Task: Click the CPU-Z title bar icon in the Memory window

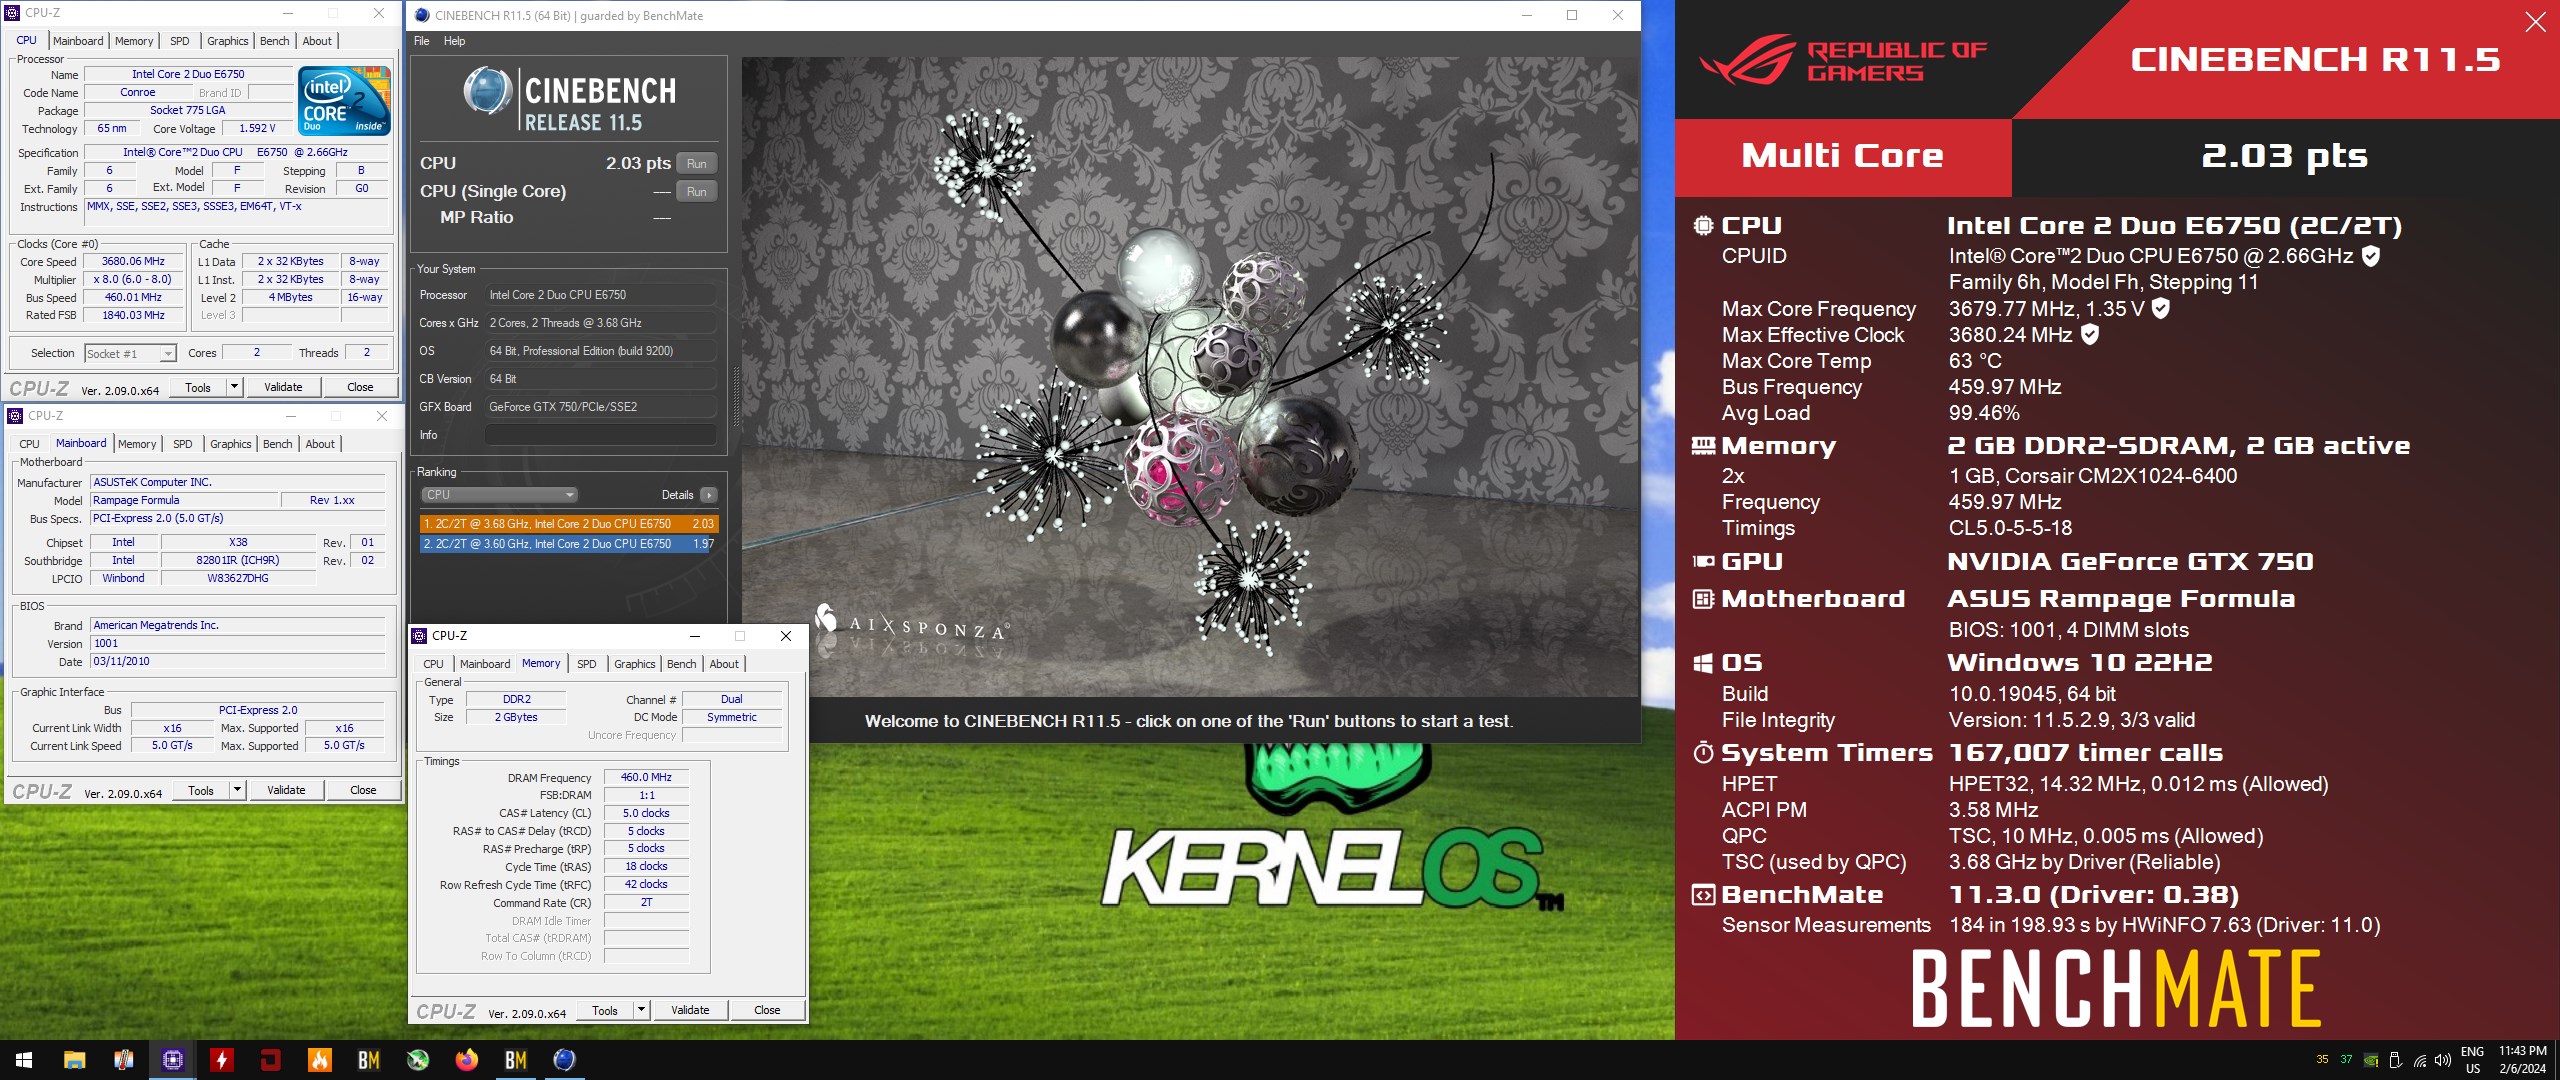Action: [x=420, y=636]
